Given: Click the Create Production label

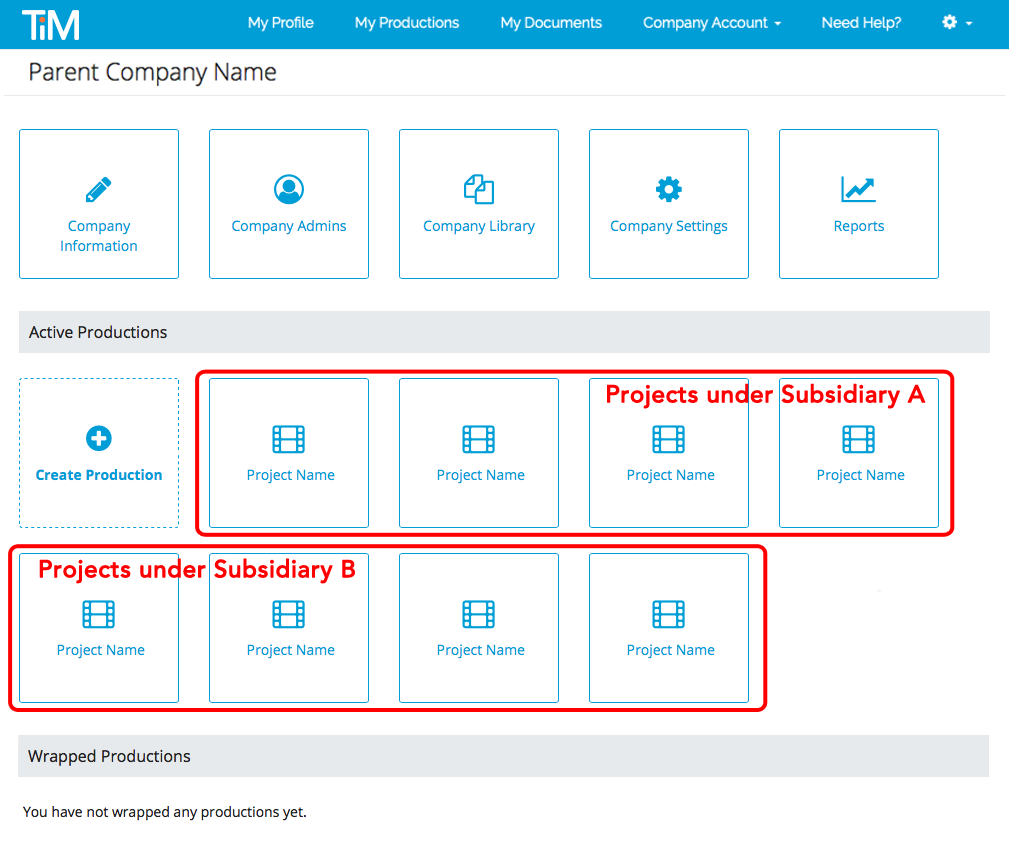Looking at the screenshot, I should [99, 475].
